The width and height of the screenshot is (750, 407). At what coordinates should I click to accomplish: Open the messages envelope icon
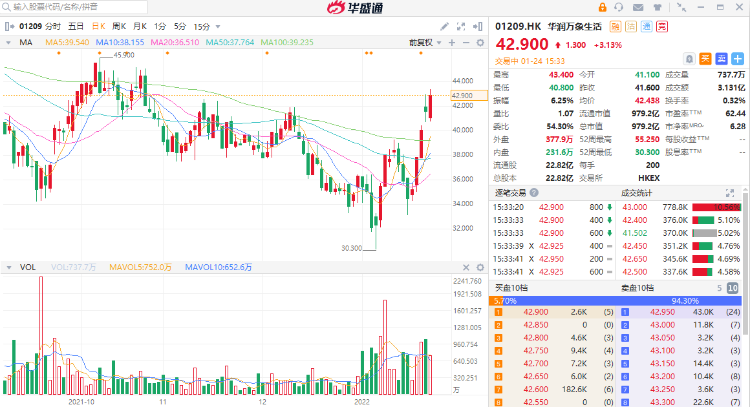638,7
